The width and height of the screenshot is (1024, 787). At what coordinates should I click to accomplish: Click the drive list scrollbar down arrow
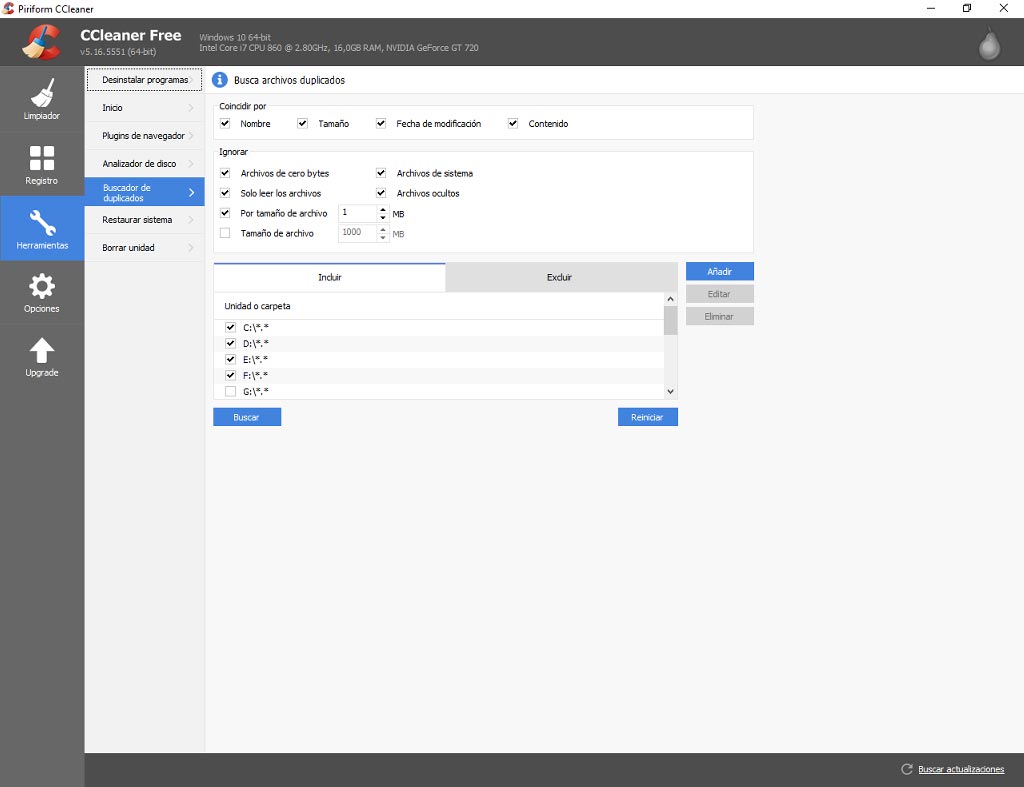pyautogui.click(x=670, y=391)
